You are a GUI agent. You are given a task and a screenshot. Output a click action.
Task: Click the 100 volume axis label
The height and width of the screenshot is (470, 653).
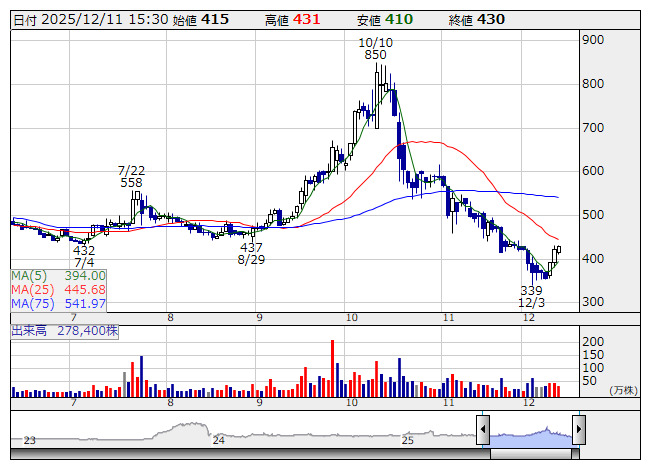[x=593, y=368]
